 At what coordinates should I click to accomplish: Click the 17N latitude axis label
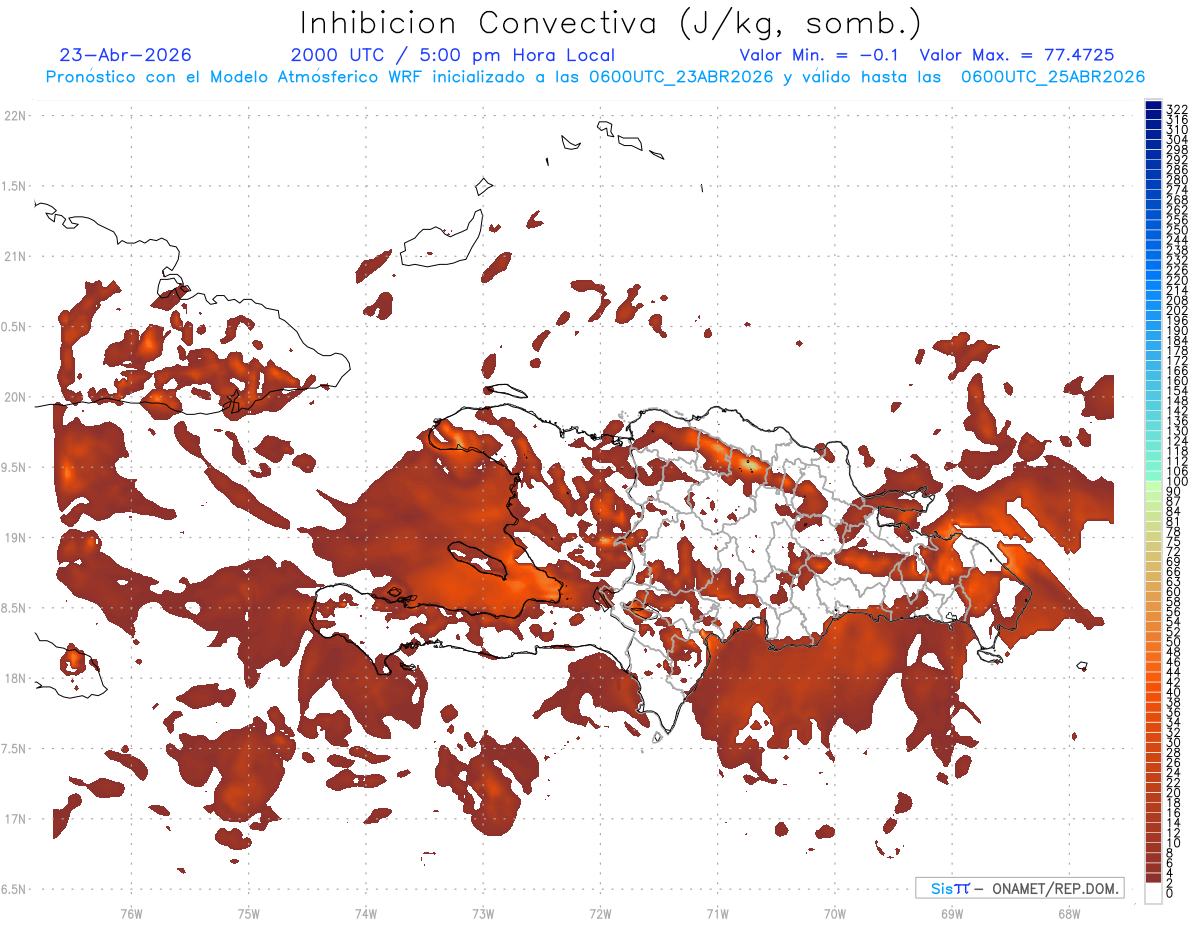15,819
